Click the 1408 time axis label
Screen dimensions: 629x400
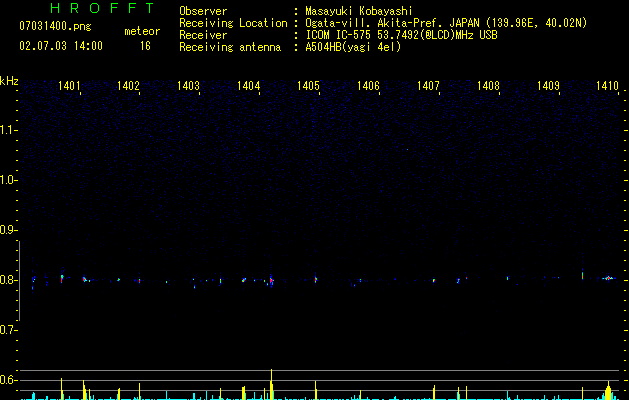coord(488,85)
